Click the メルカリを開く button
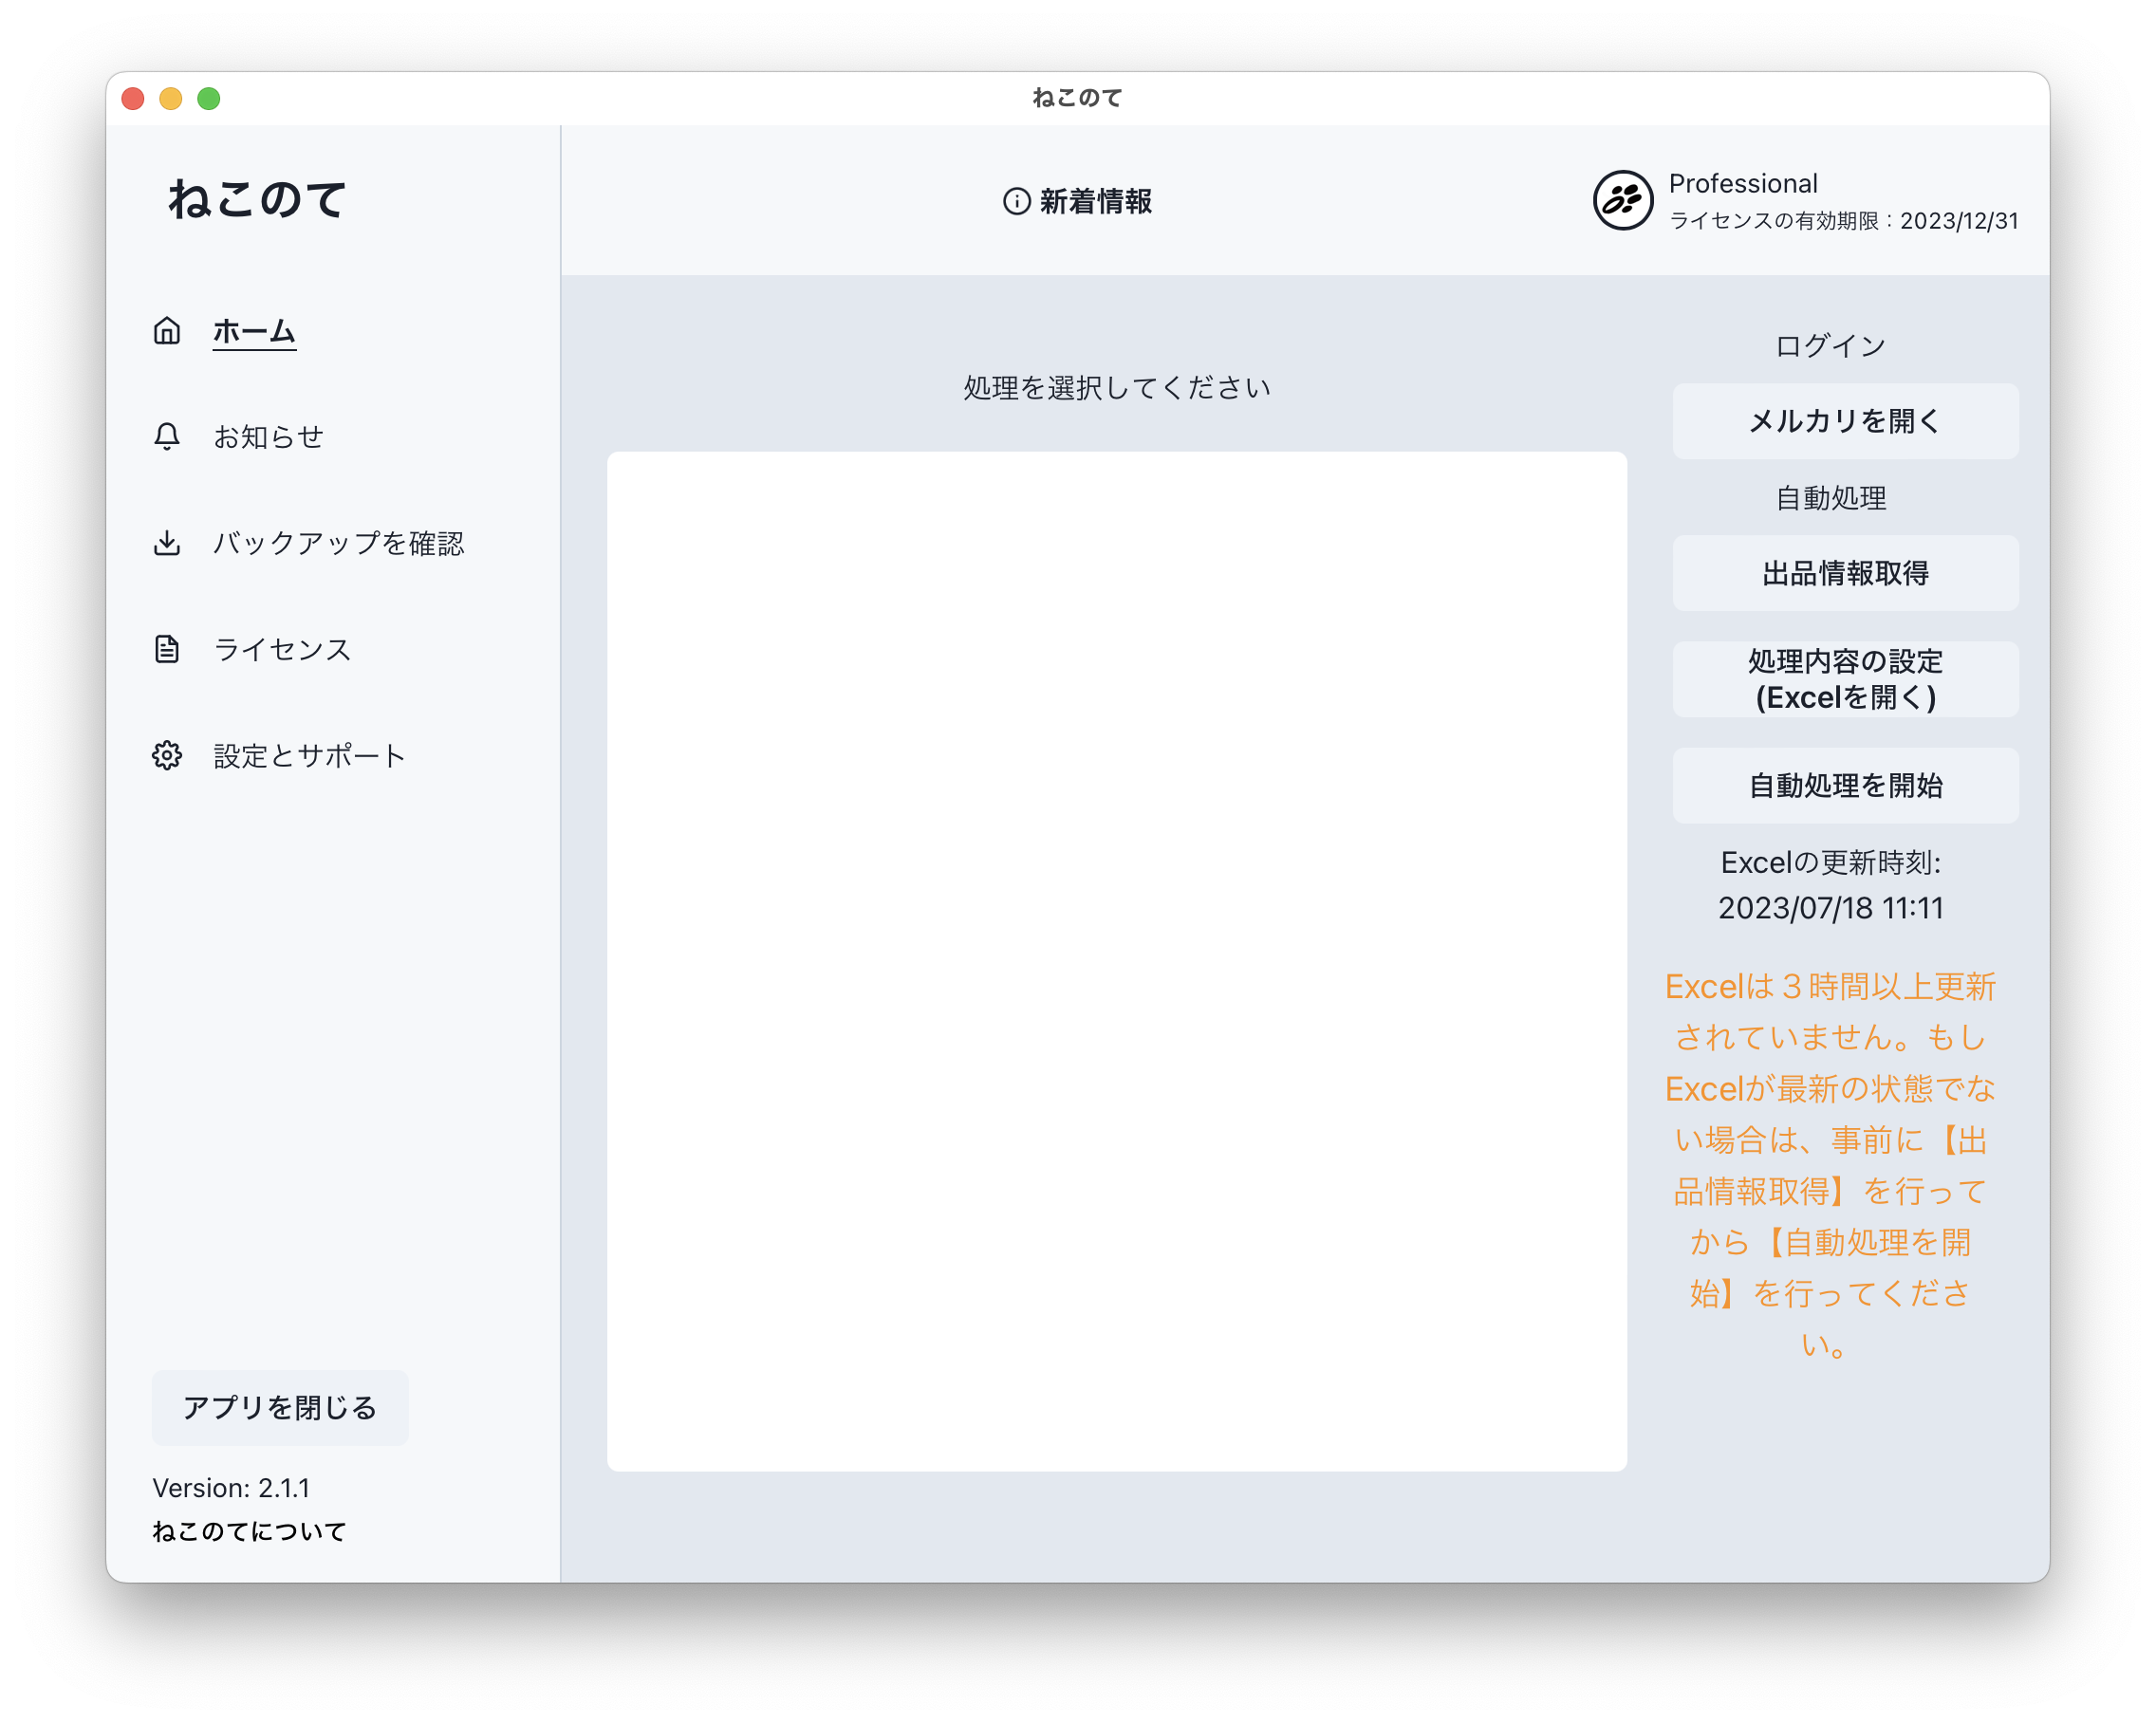2156x1723 pixels. pos(1845,421)
